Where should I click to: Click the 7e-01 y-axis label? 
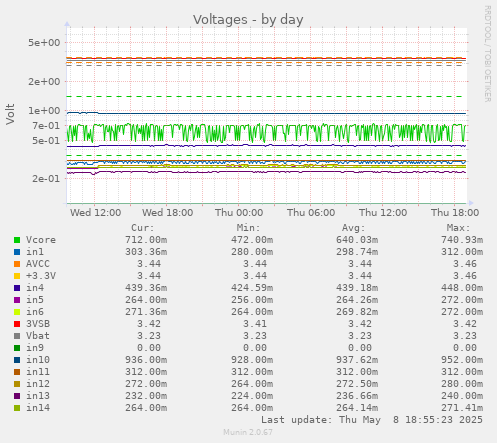point(46,126)
